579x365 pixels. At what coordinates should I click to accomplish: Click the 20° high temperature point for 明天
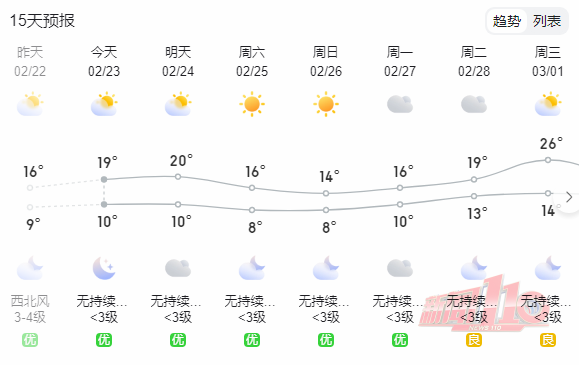pos(178,177)
